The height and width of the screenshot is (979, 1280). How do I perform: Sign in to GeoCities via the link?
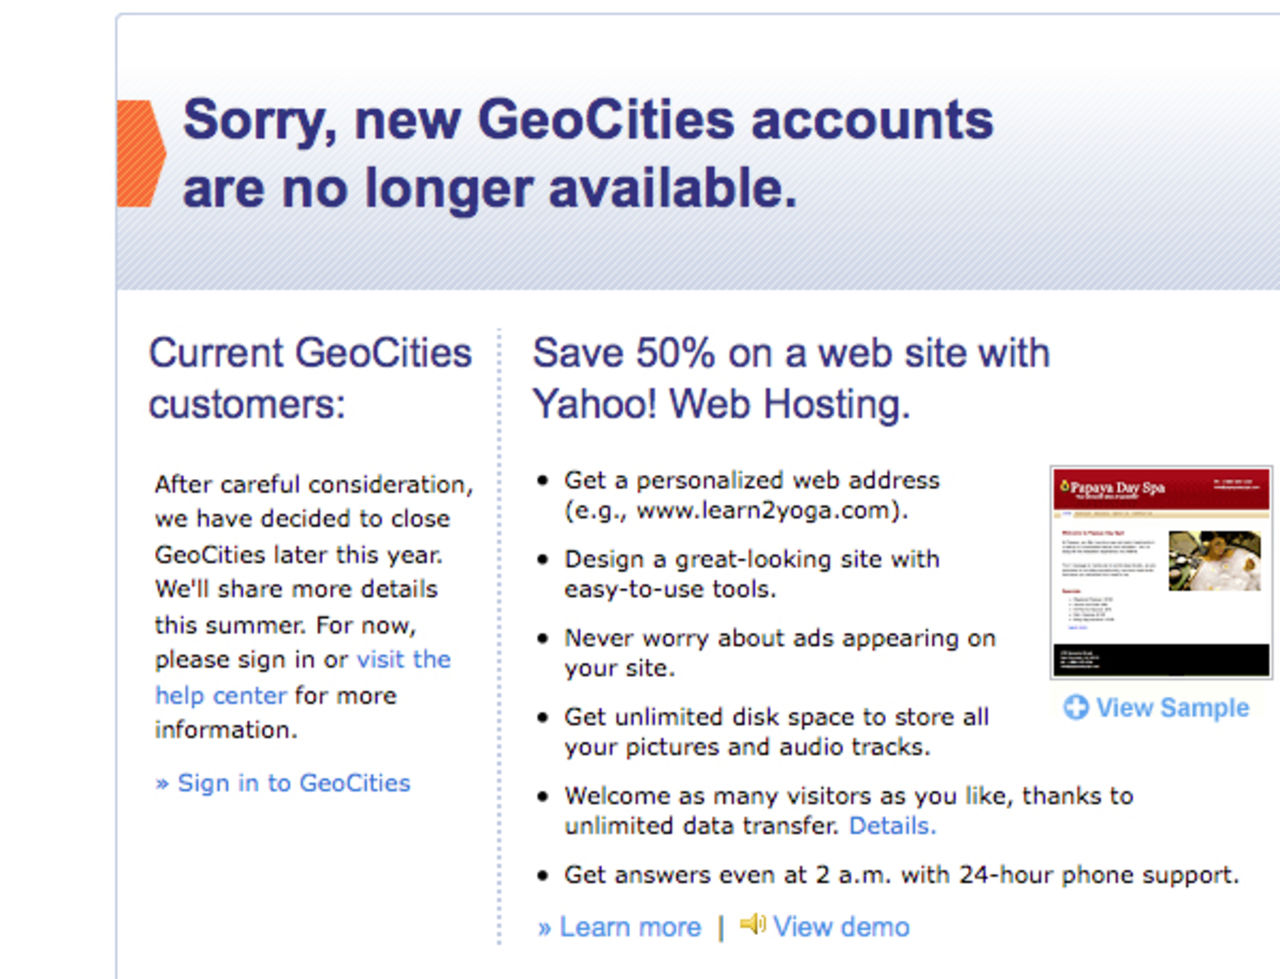[x=293, y=783]
